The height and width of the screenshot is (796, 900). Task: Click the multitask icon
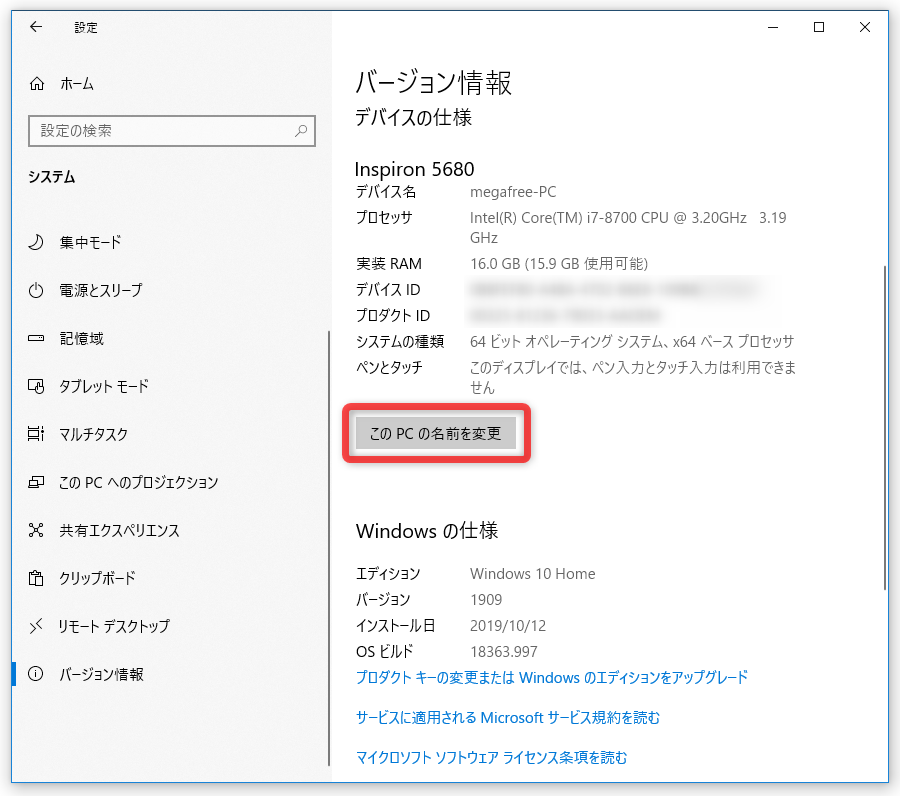(x=36, y=434)
